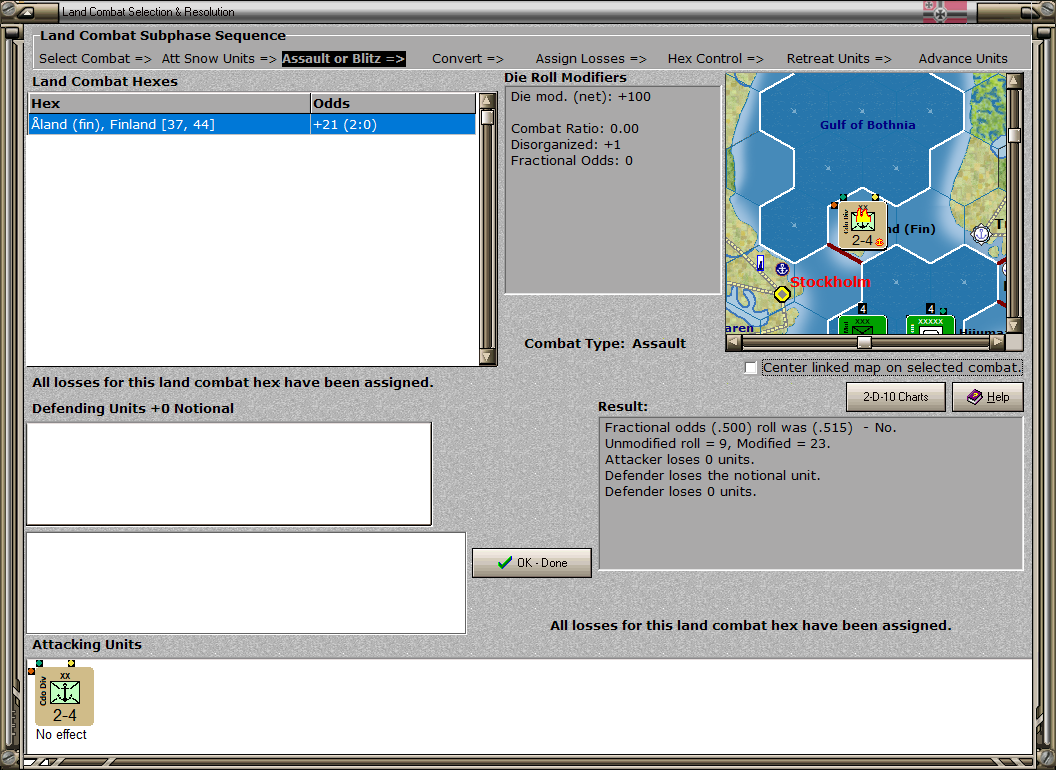1056x770 pixels.
Task: Click the Stockholm label on the map
Action: pos(830,282)
